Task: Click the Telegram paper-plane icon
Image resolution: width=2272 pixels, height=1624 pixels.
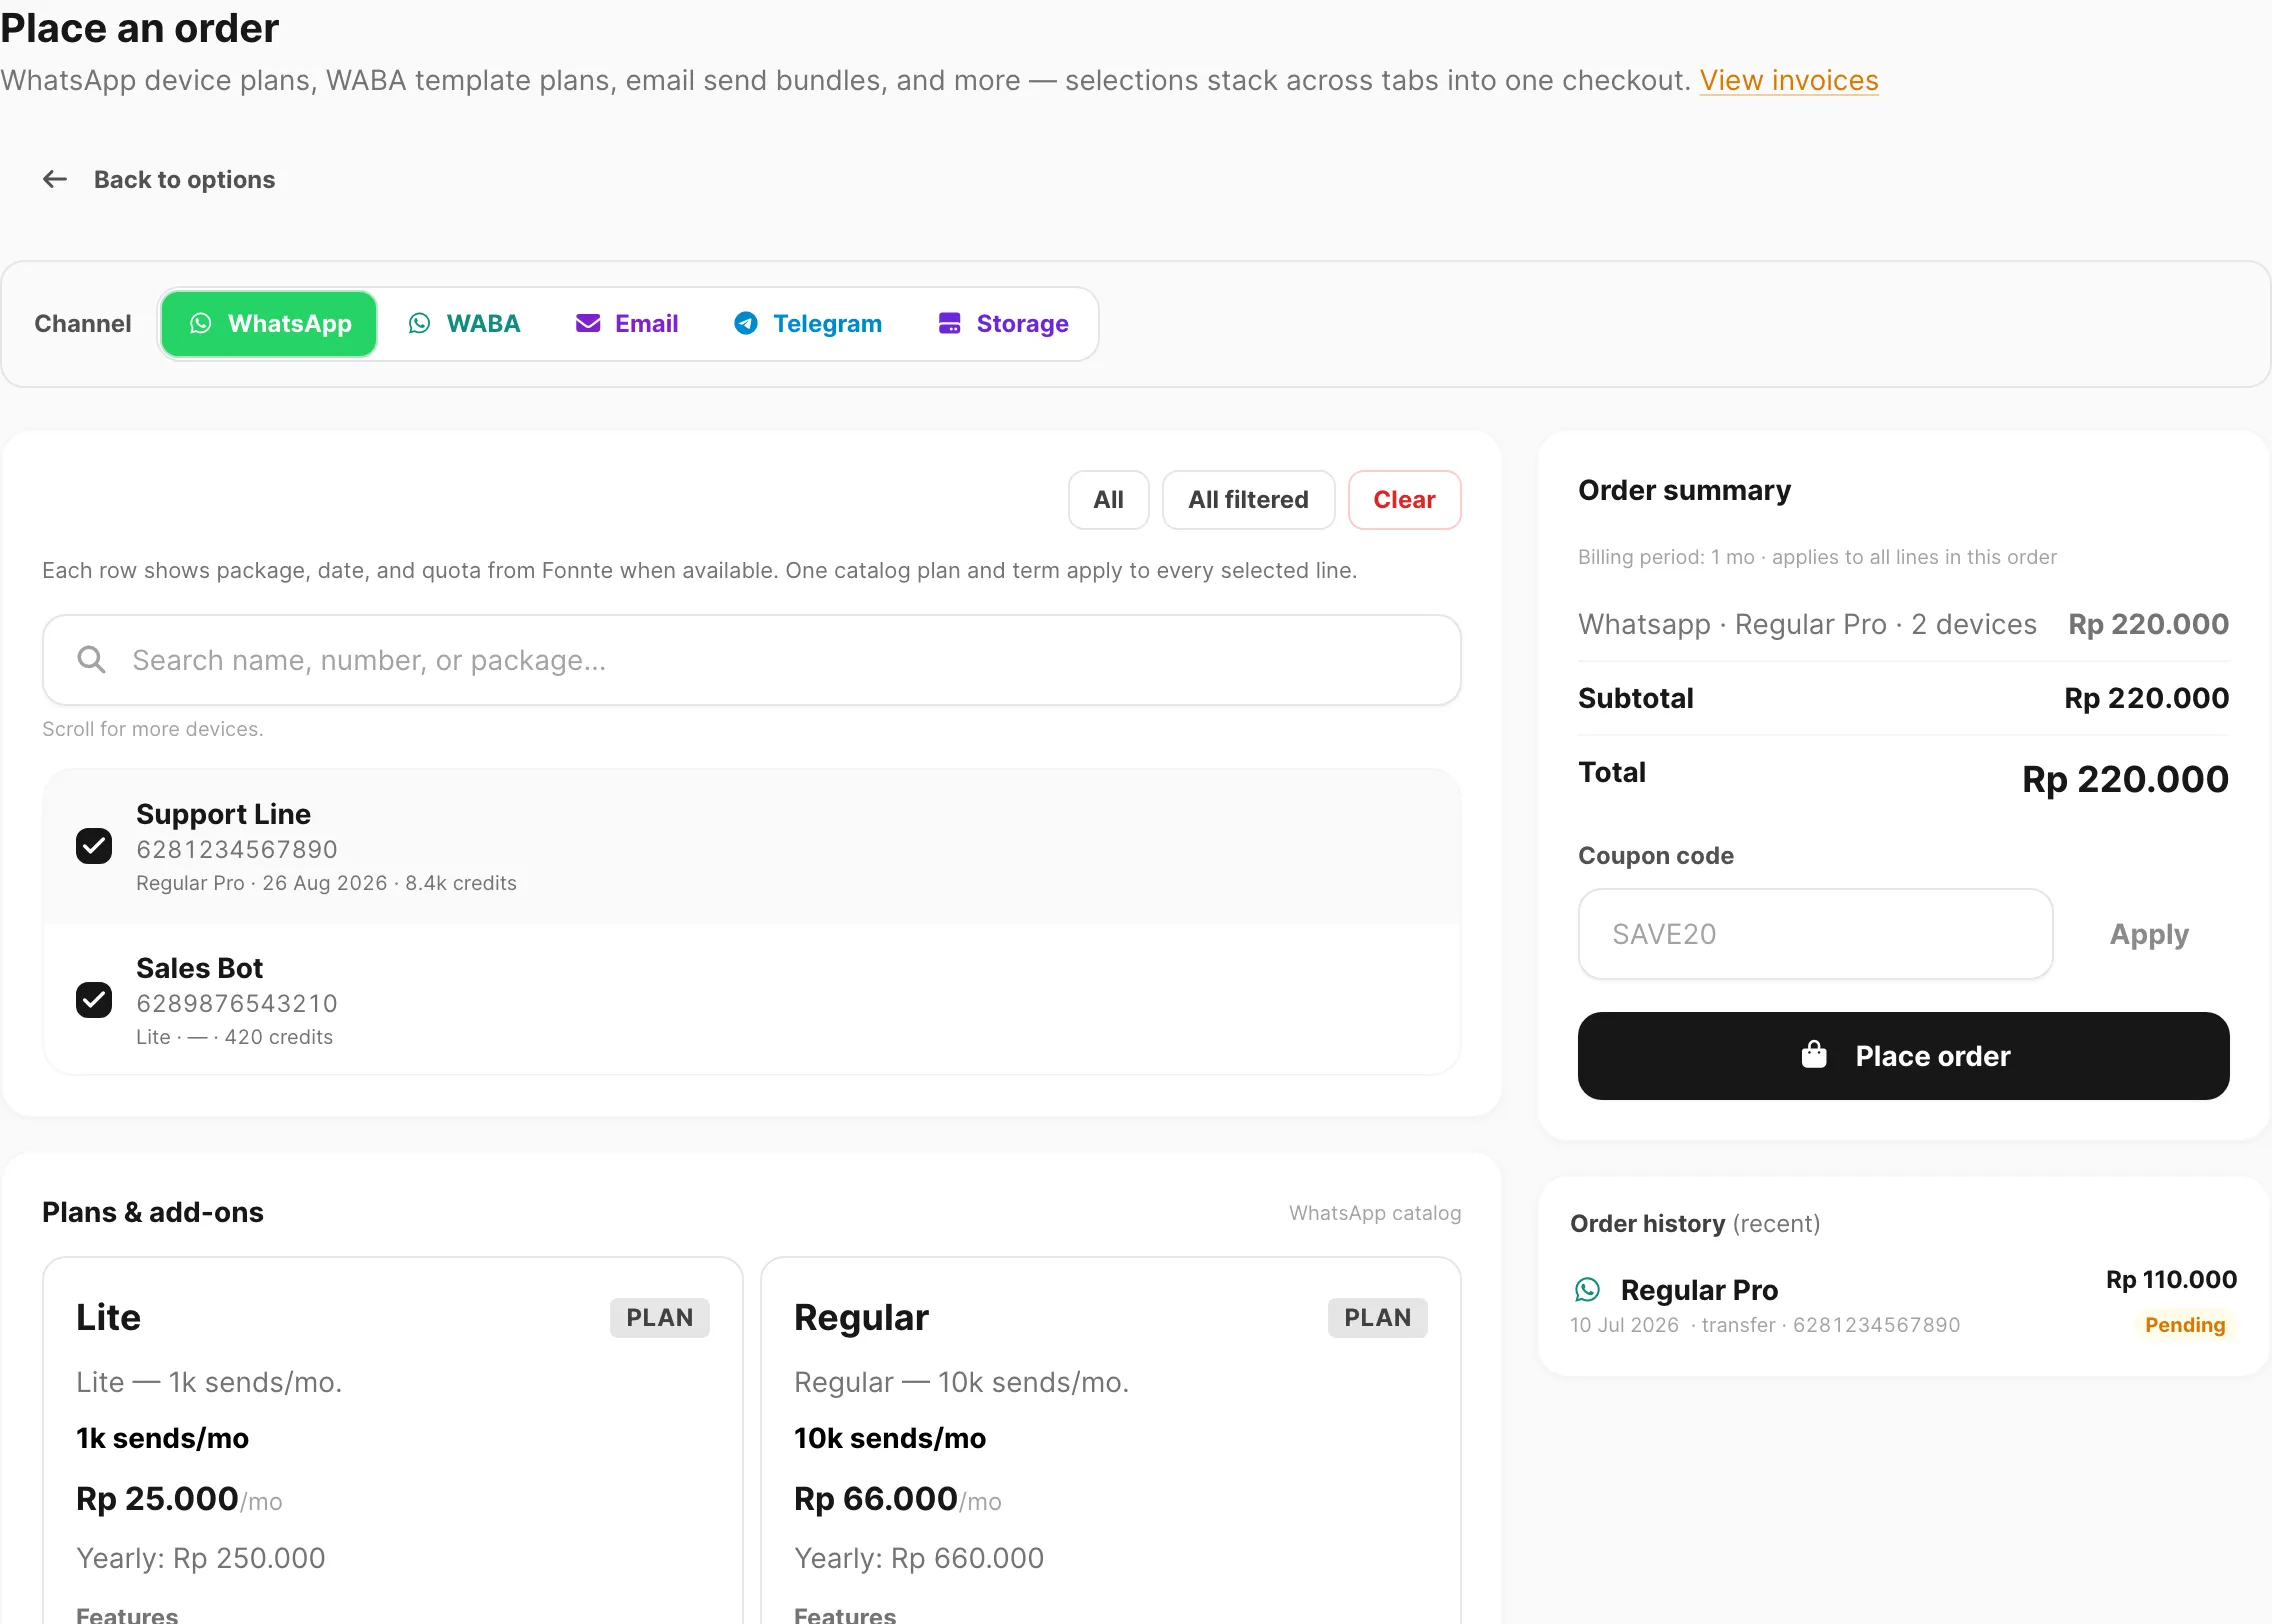Action: (746, 323)
